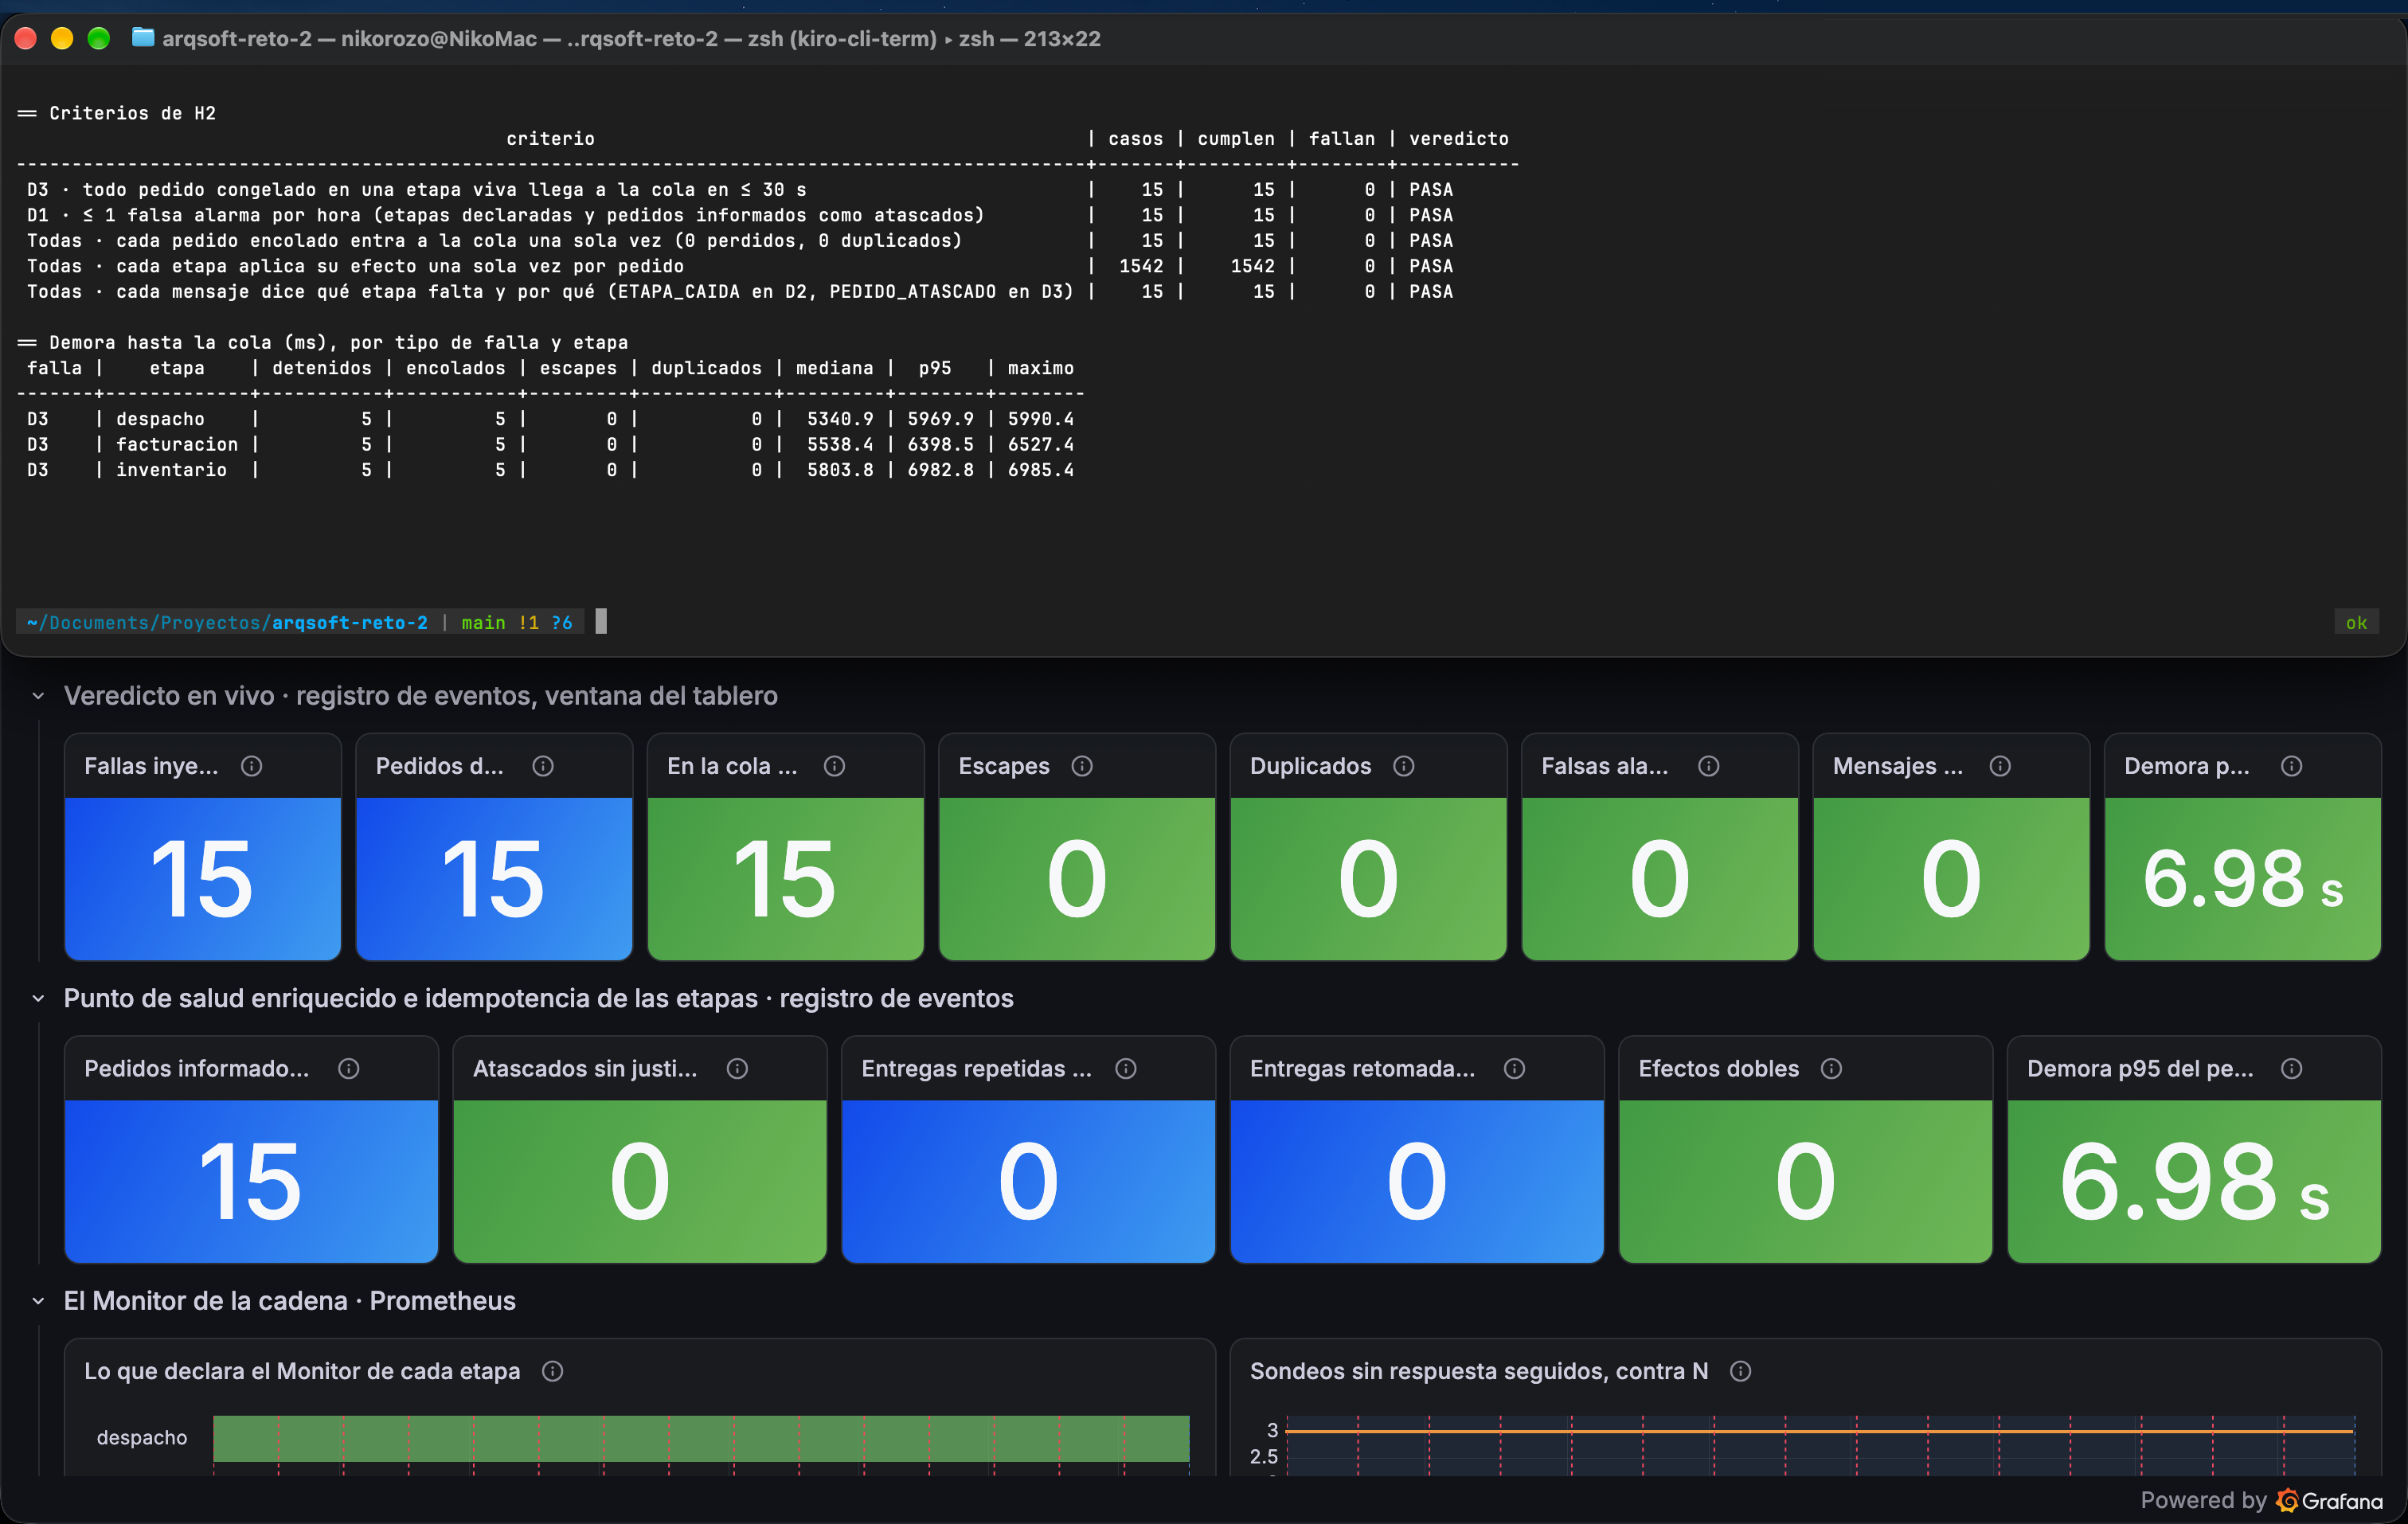The width and height of the screenshot is (2408, 1524).
Task: Click the 0 value in Atascados sin justi... panel
Action: tap(640, 1182)
